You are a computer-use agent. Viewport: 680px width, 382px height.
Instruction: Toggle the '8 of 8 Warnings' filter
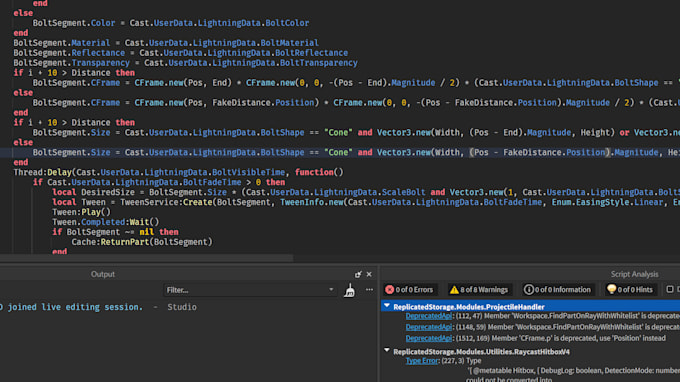pos(479,290)
